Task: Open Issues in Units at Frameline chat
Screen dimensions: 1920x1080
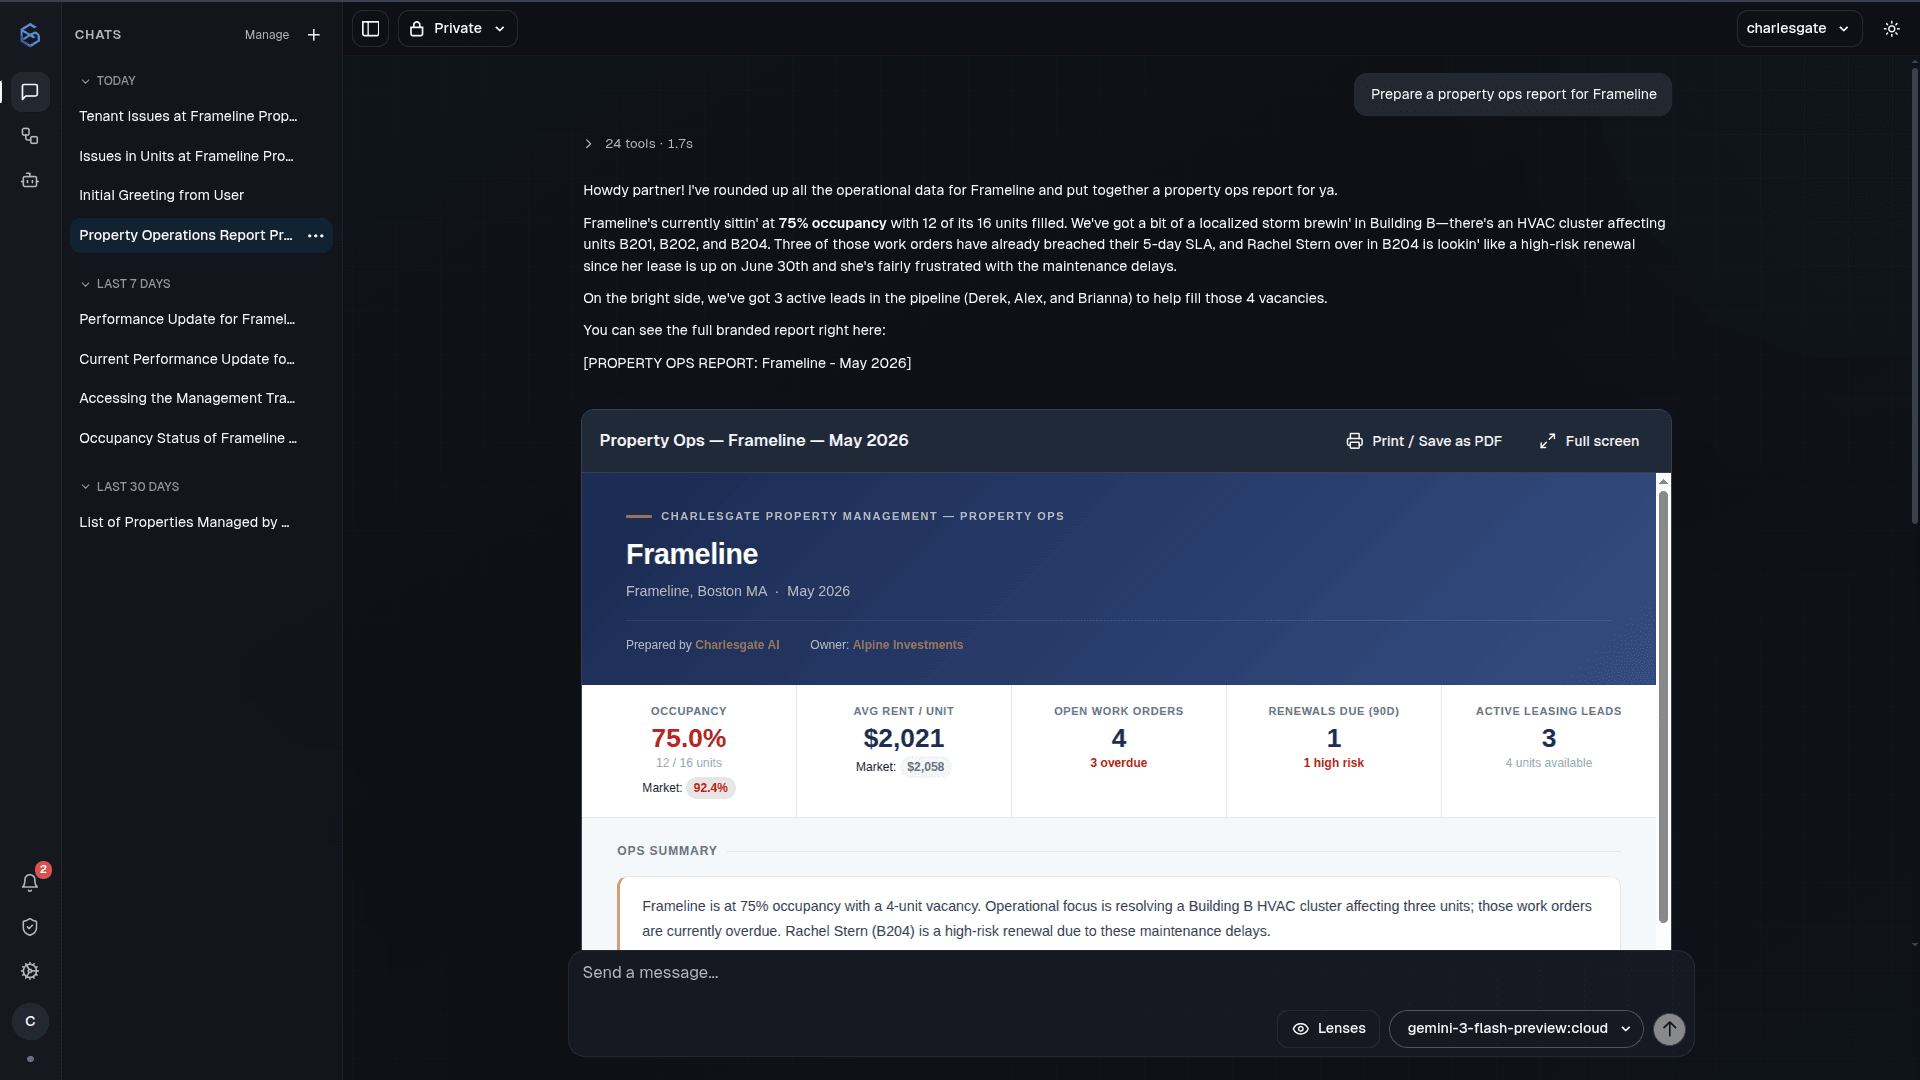Action: click(x=201, y=156)
